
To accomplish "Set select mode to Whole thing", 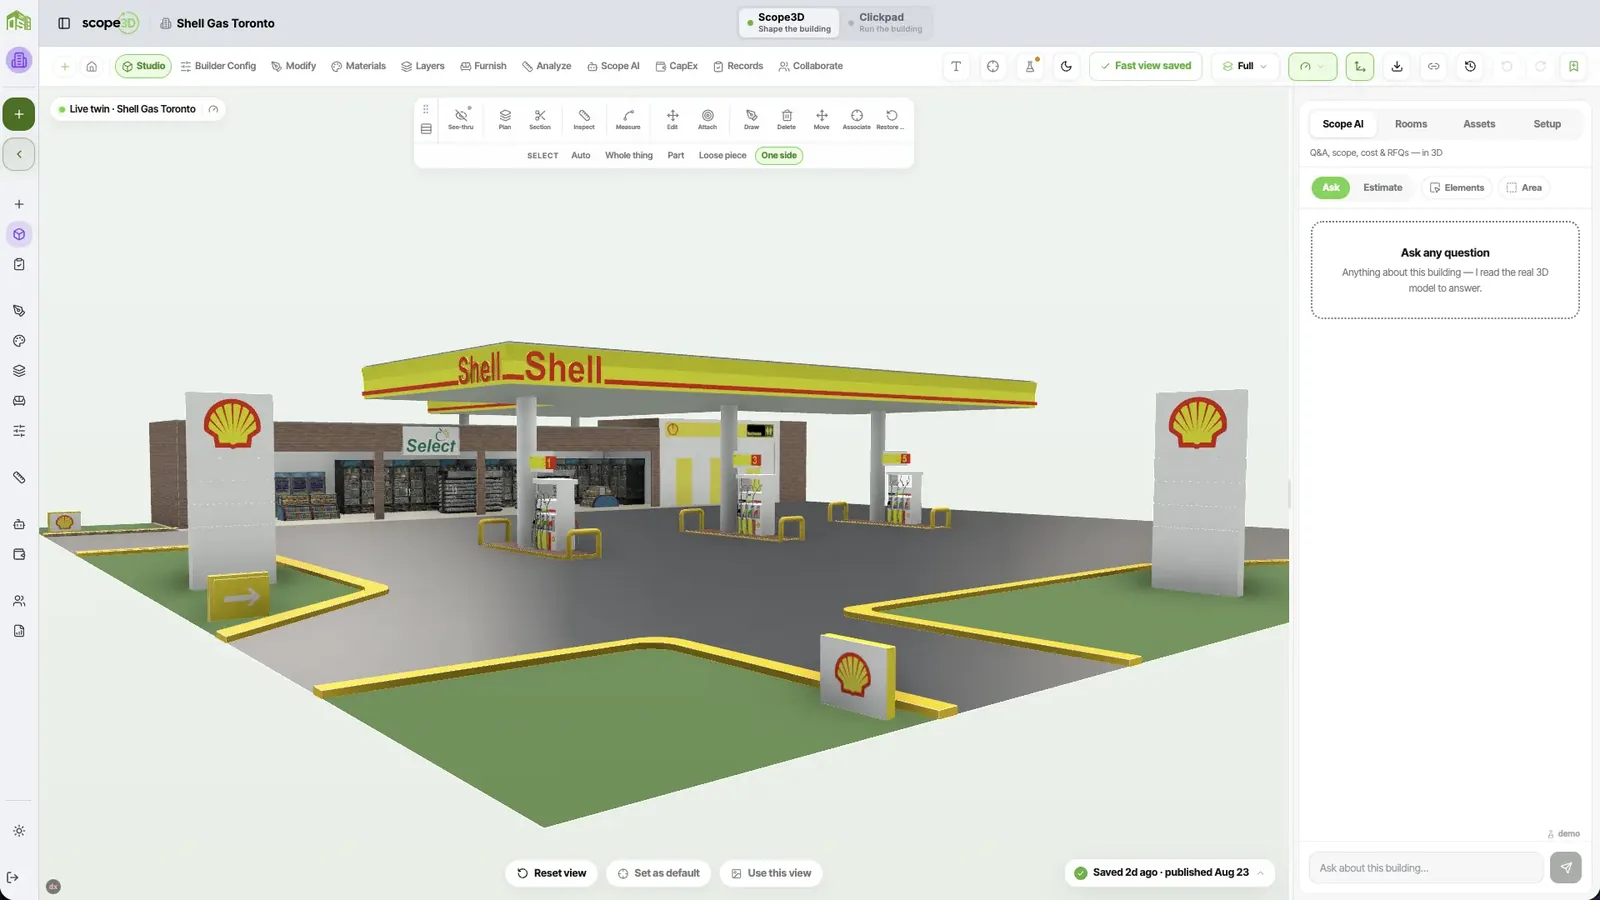I will click(x=629, y=156).
